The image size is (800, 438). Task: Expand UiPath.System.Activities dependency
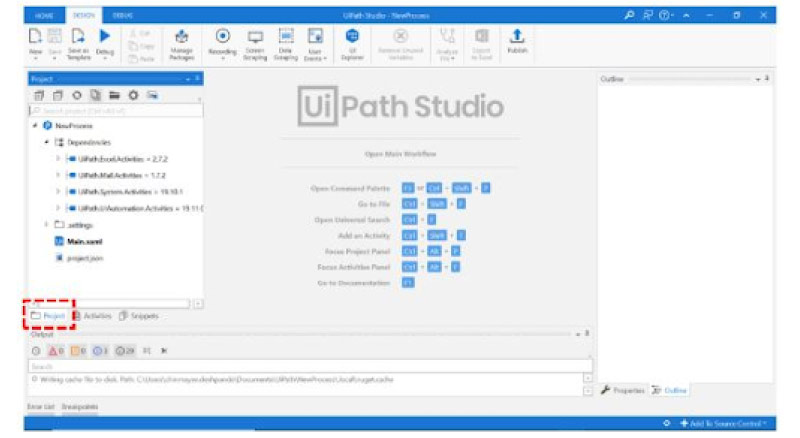(x=58, y=191)
